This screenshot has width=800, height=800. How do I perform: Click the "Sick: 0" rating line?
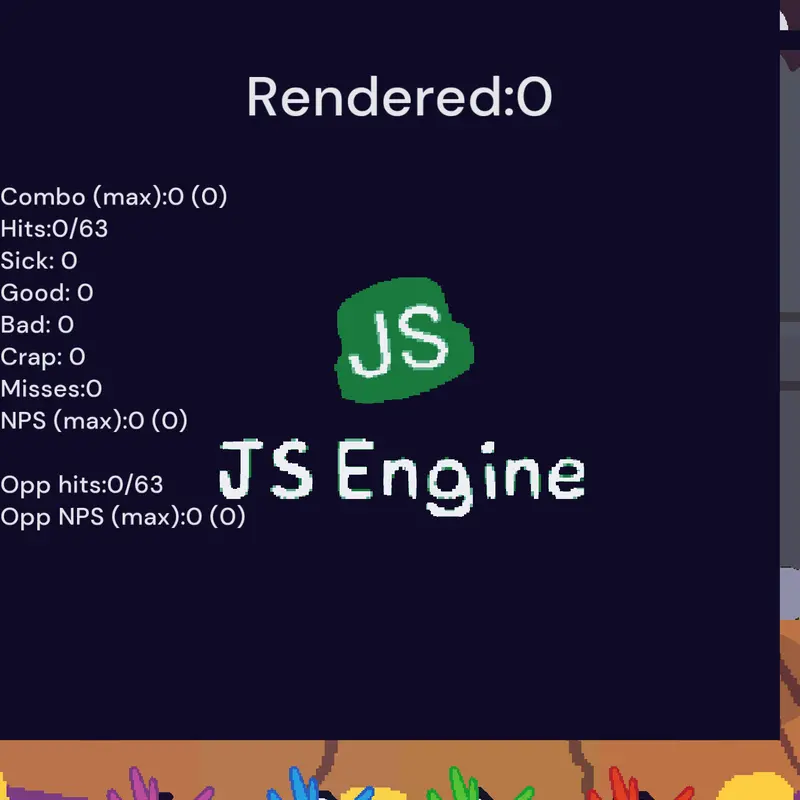point(39,261)
